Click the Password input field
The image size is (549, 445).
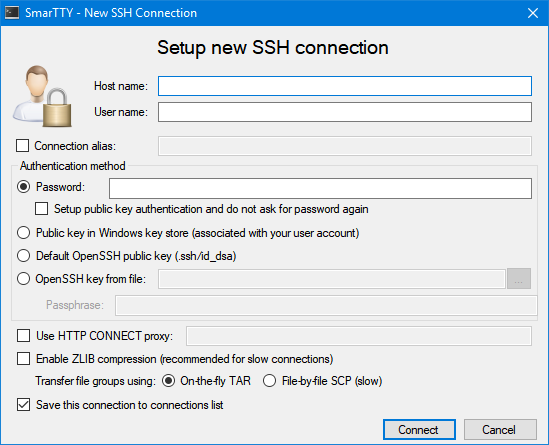320,188
